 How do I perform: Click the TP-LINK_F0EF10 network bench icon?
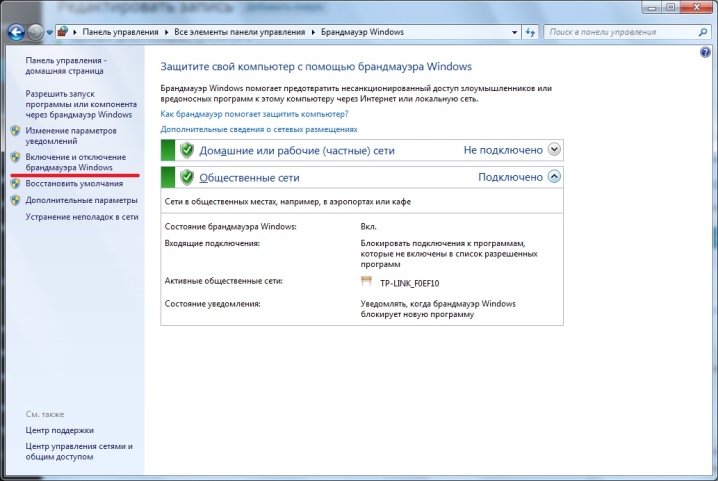click(366, 281)
